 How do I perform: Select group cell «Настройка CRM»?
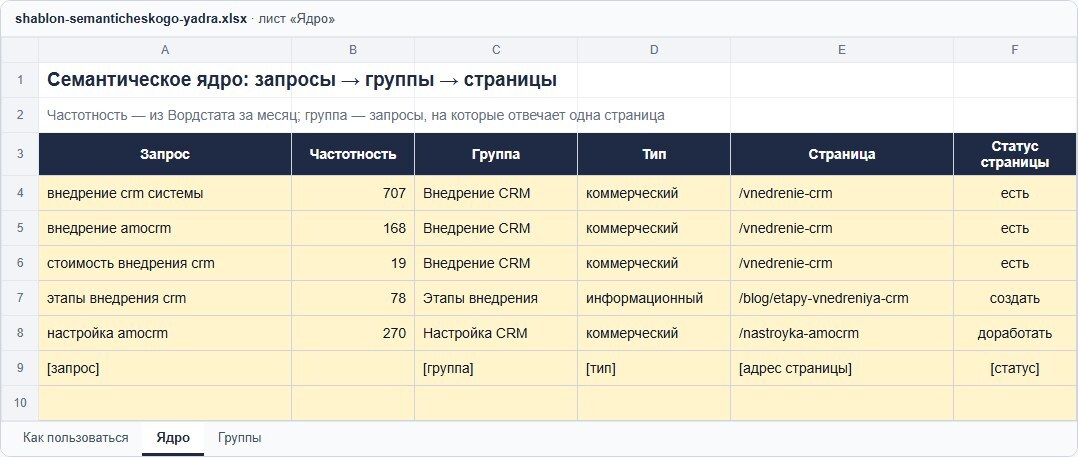496,333
